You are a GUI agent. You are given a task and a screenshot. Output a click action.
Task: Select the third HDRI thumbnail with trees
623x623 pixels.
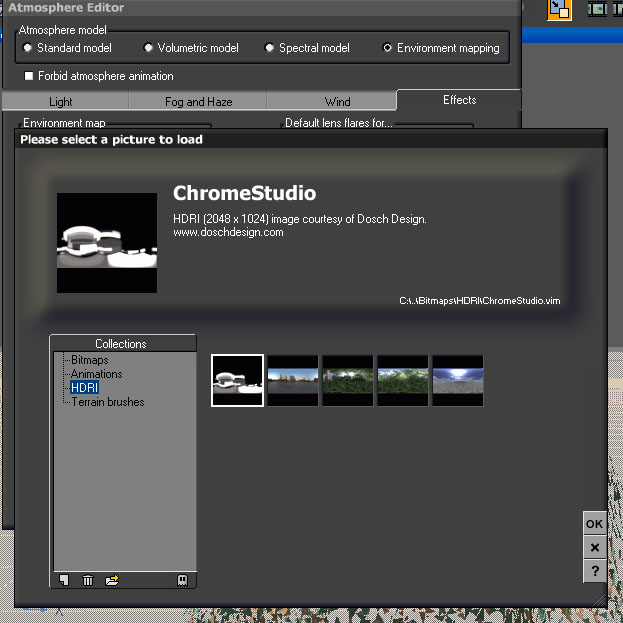pyautogui.click(x=348, y=381)
